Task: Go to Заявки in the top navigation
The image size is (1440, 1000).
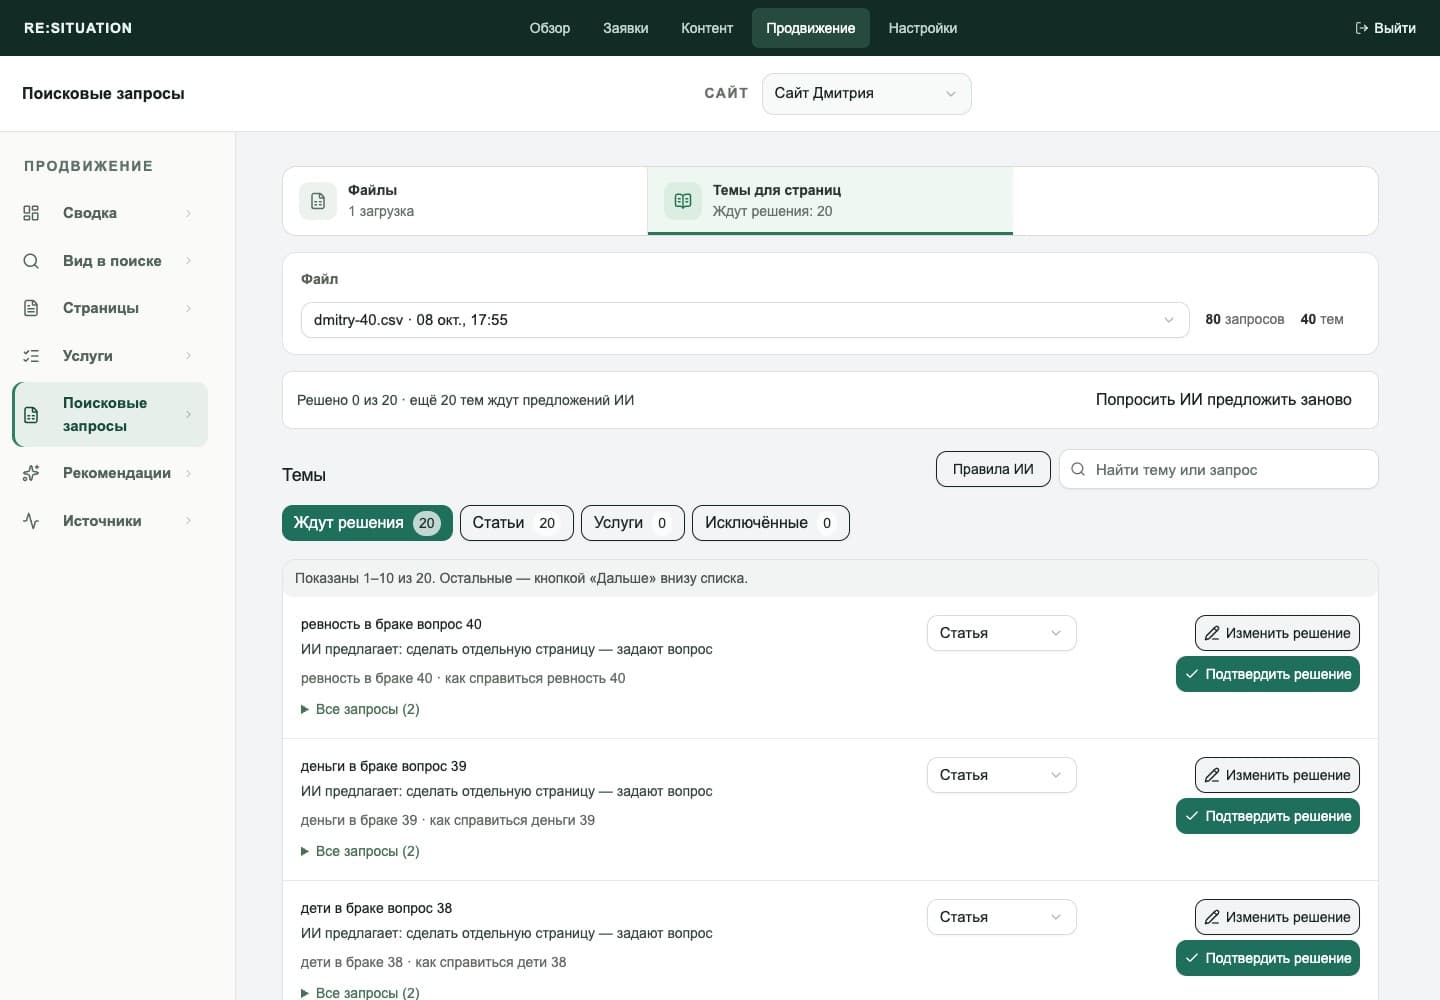Action: (626, 28)
